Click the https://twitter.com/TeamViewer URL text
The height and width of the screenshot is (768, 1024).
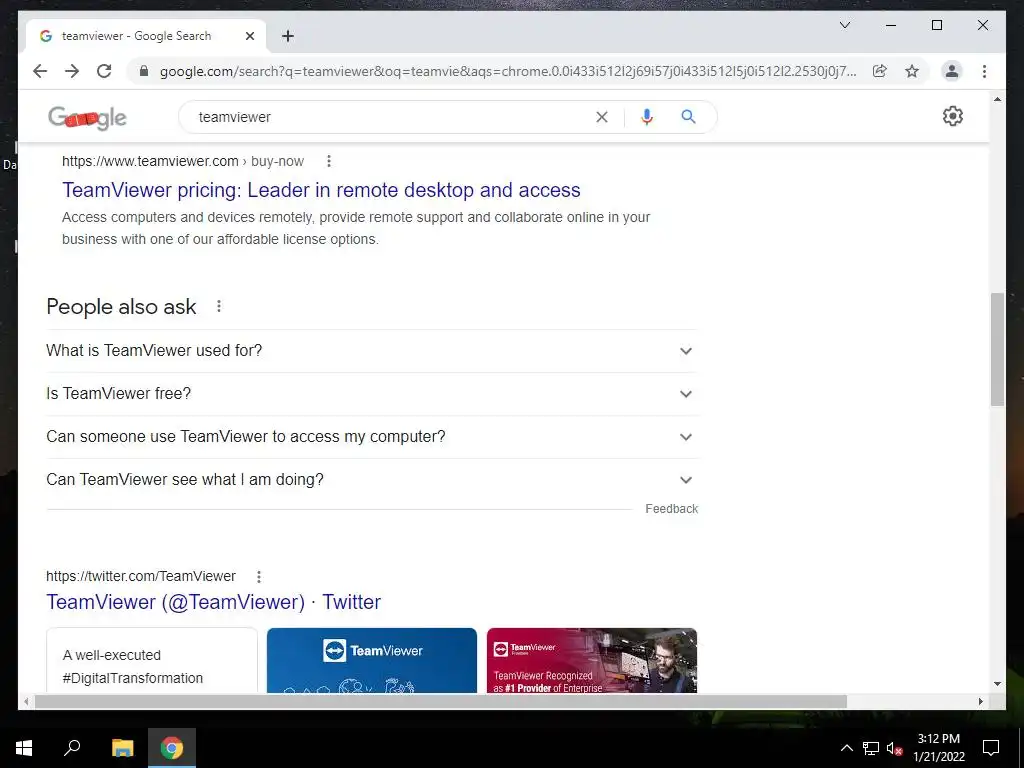coord(140,576)
